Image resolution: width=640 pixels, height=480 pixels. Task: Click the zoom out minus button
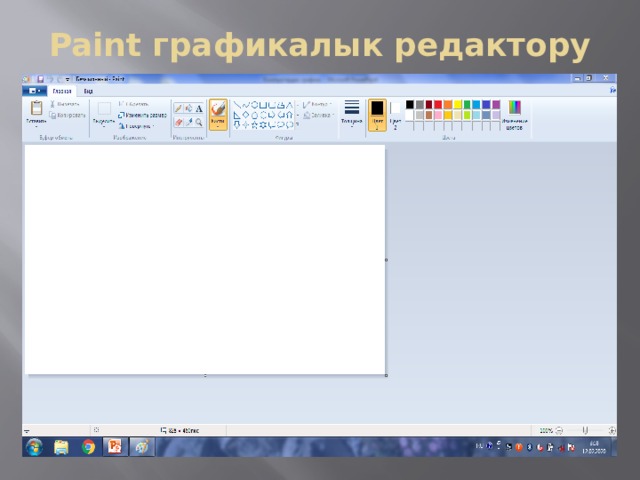(559, 430)
